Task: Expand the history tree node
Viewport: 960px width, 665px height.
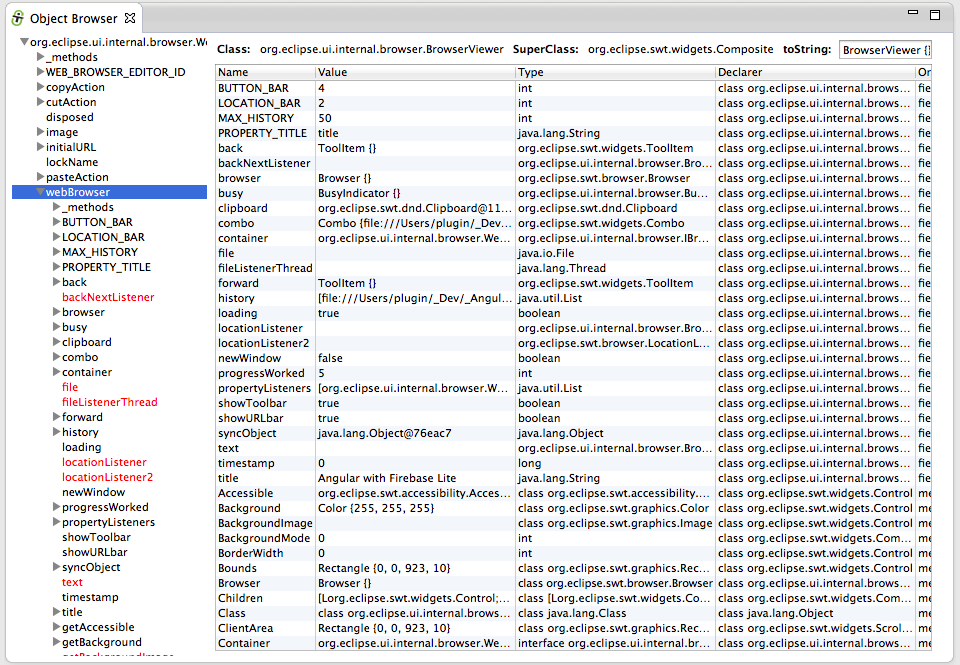Action: point(56,432)
